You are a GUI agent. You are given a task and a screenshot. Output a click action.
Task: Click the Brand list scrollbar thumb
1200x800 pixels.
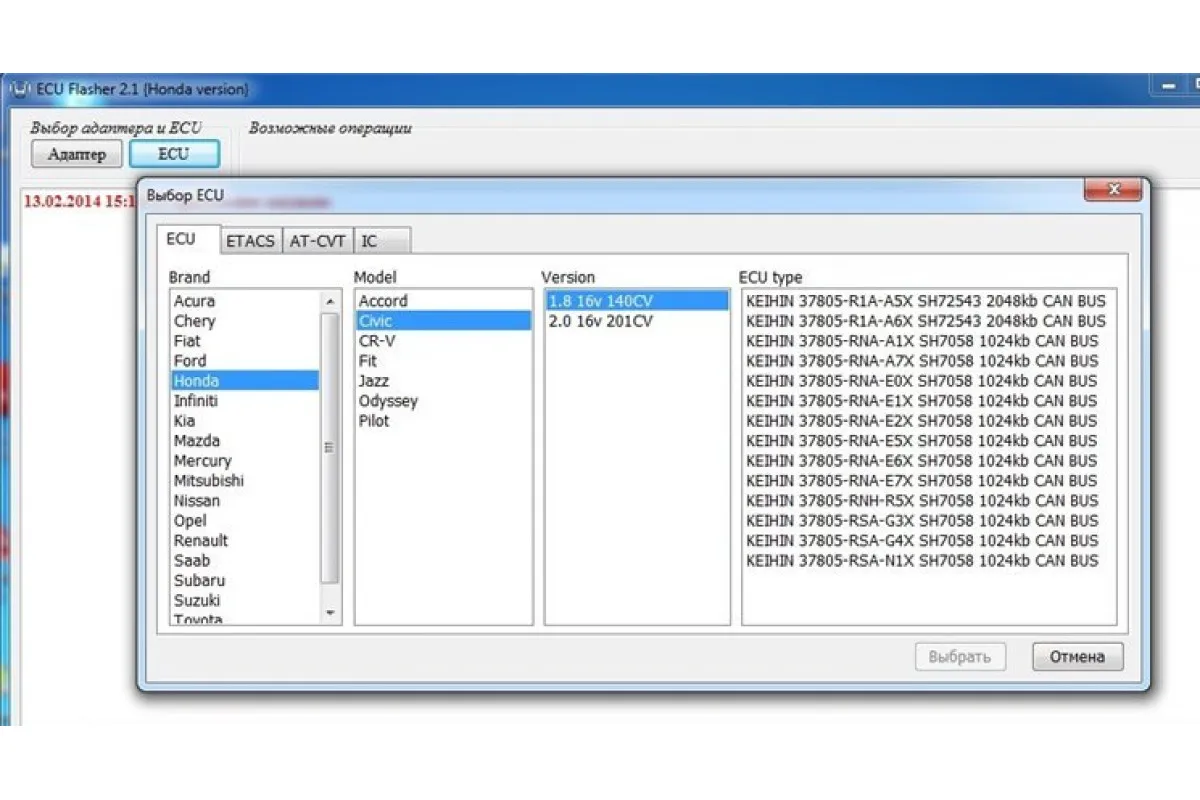tap(329, 446)
